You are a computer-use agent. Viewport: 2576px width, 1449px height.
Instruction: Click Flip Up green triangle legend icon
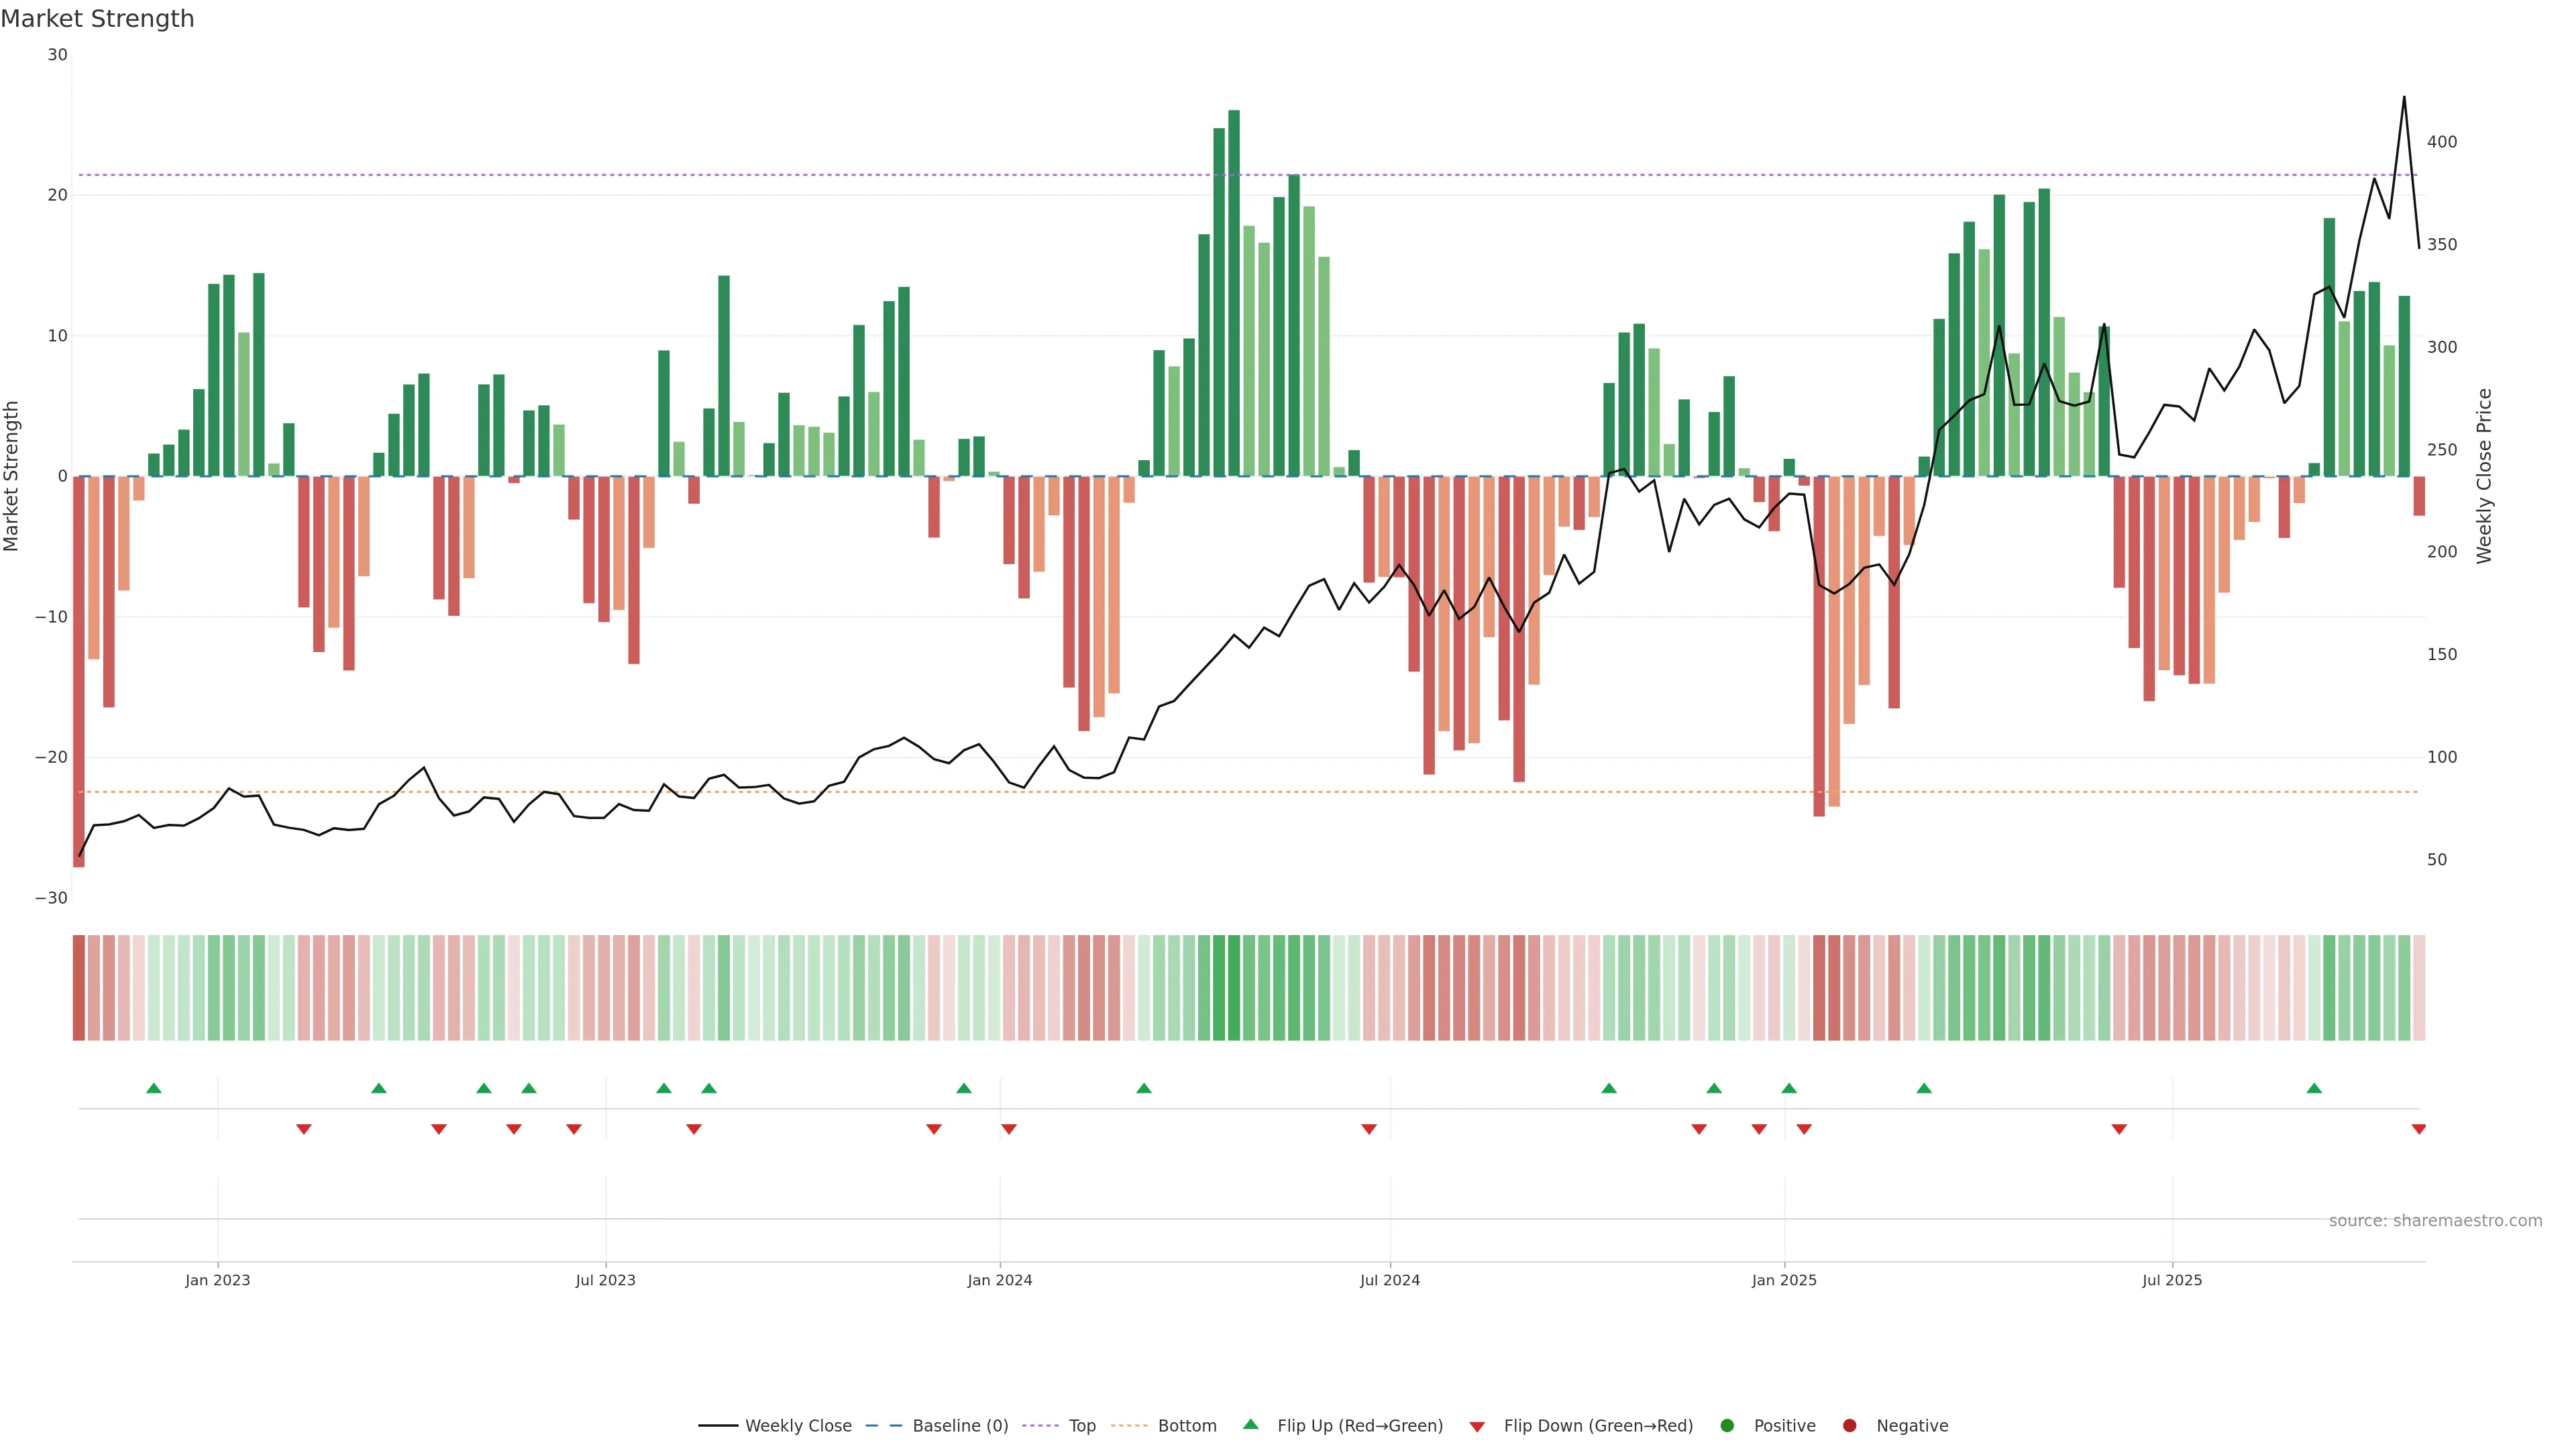click(1250, 1424)
